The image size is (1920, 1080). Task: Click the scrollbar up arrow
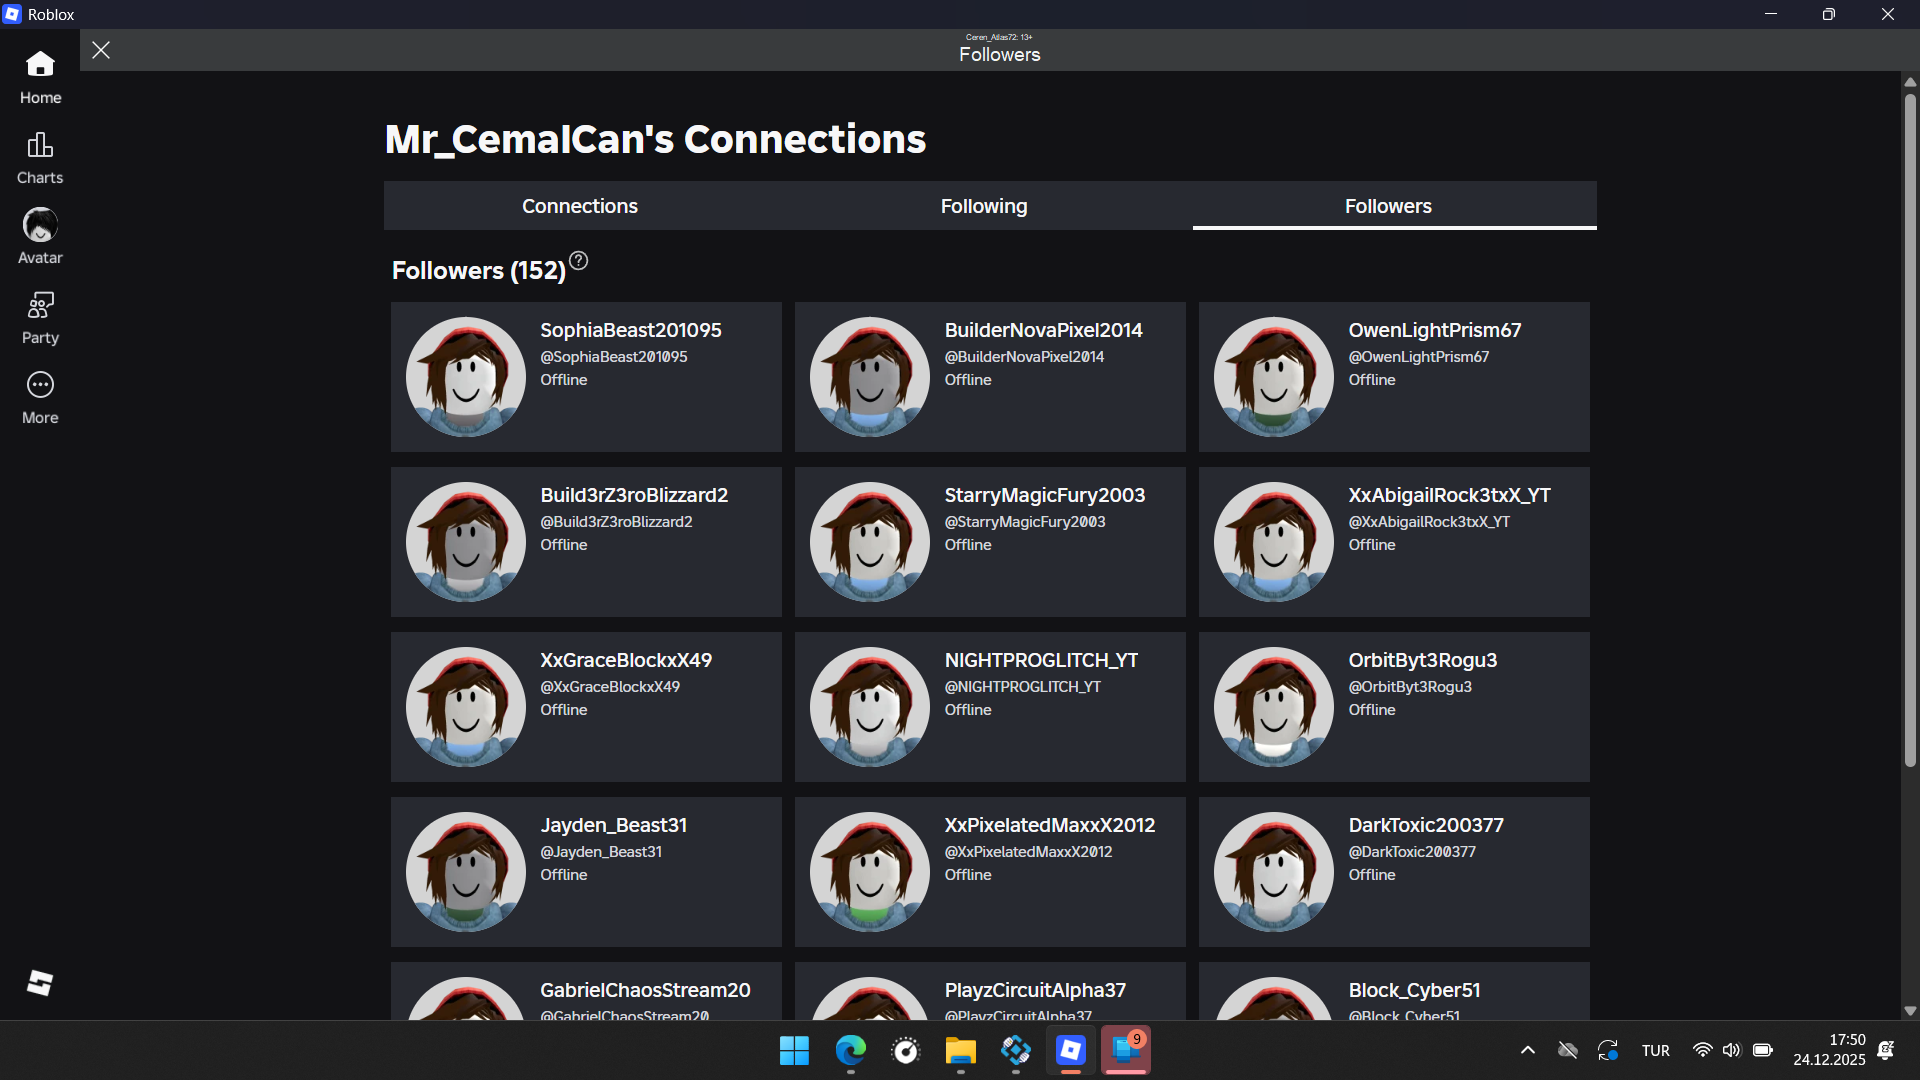1910,82
